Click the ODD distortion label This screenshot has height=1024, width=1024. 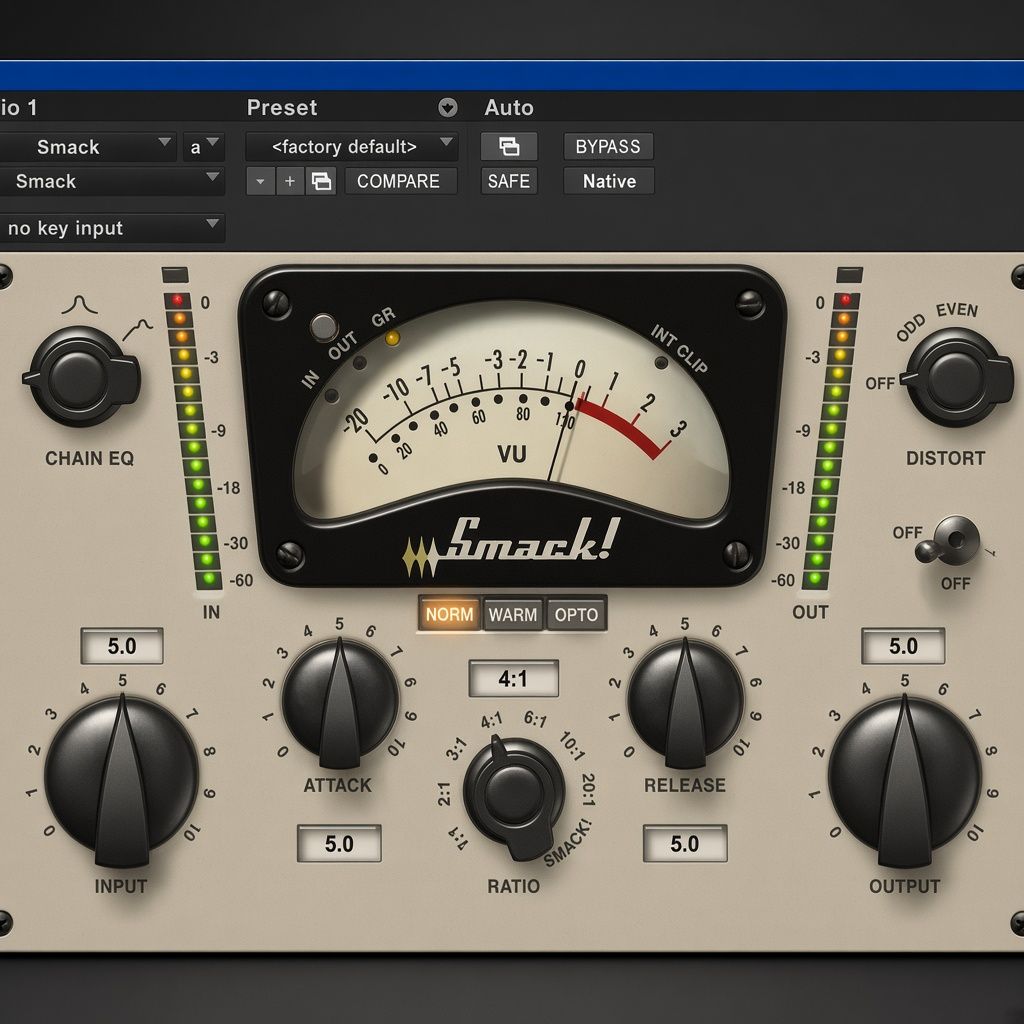tap(911, 328)
